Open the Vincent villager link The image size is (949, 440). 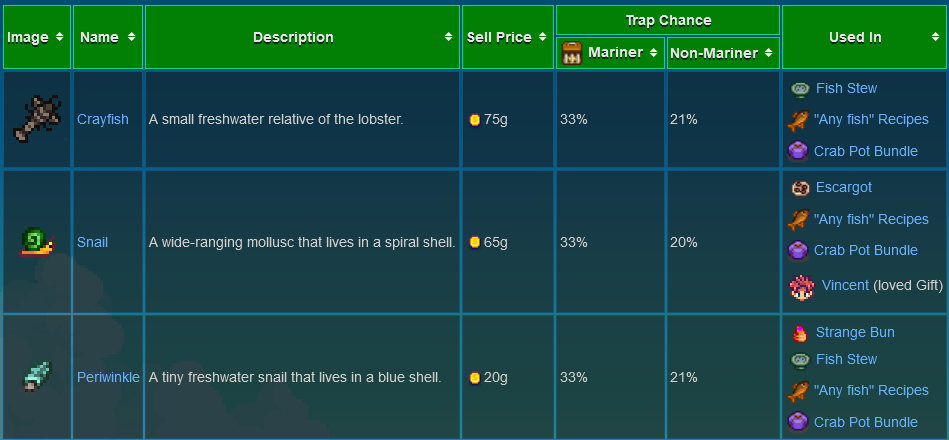tap(845, 286)
